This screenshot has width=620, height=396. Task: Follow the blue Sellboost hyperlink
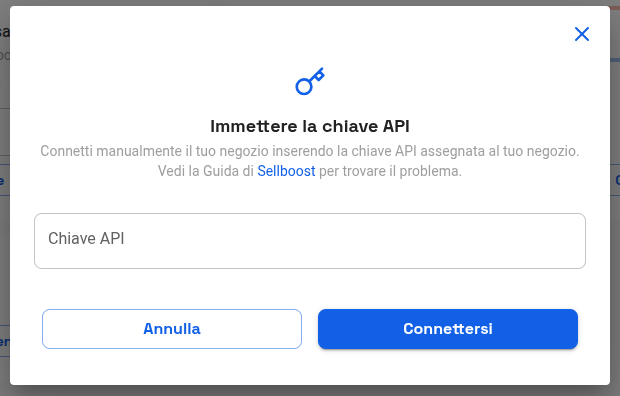(x=286, y=171)
